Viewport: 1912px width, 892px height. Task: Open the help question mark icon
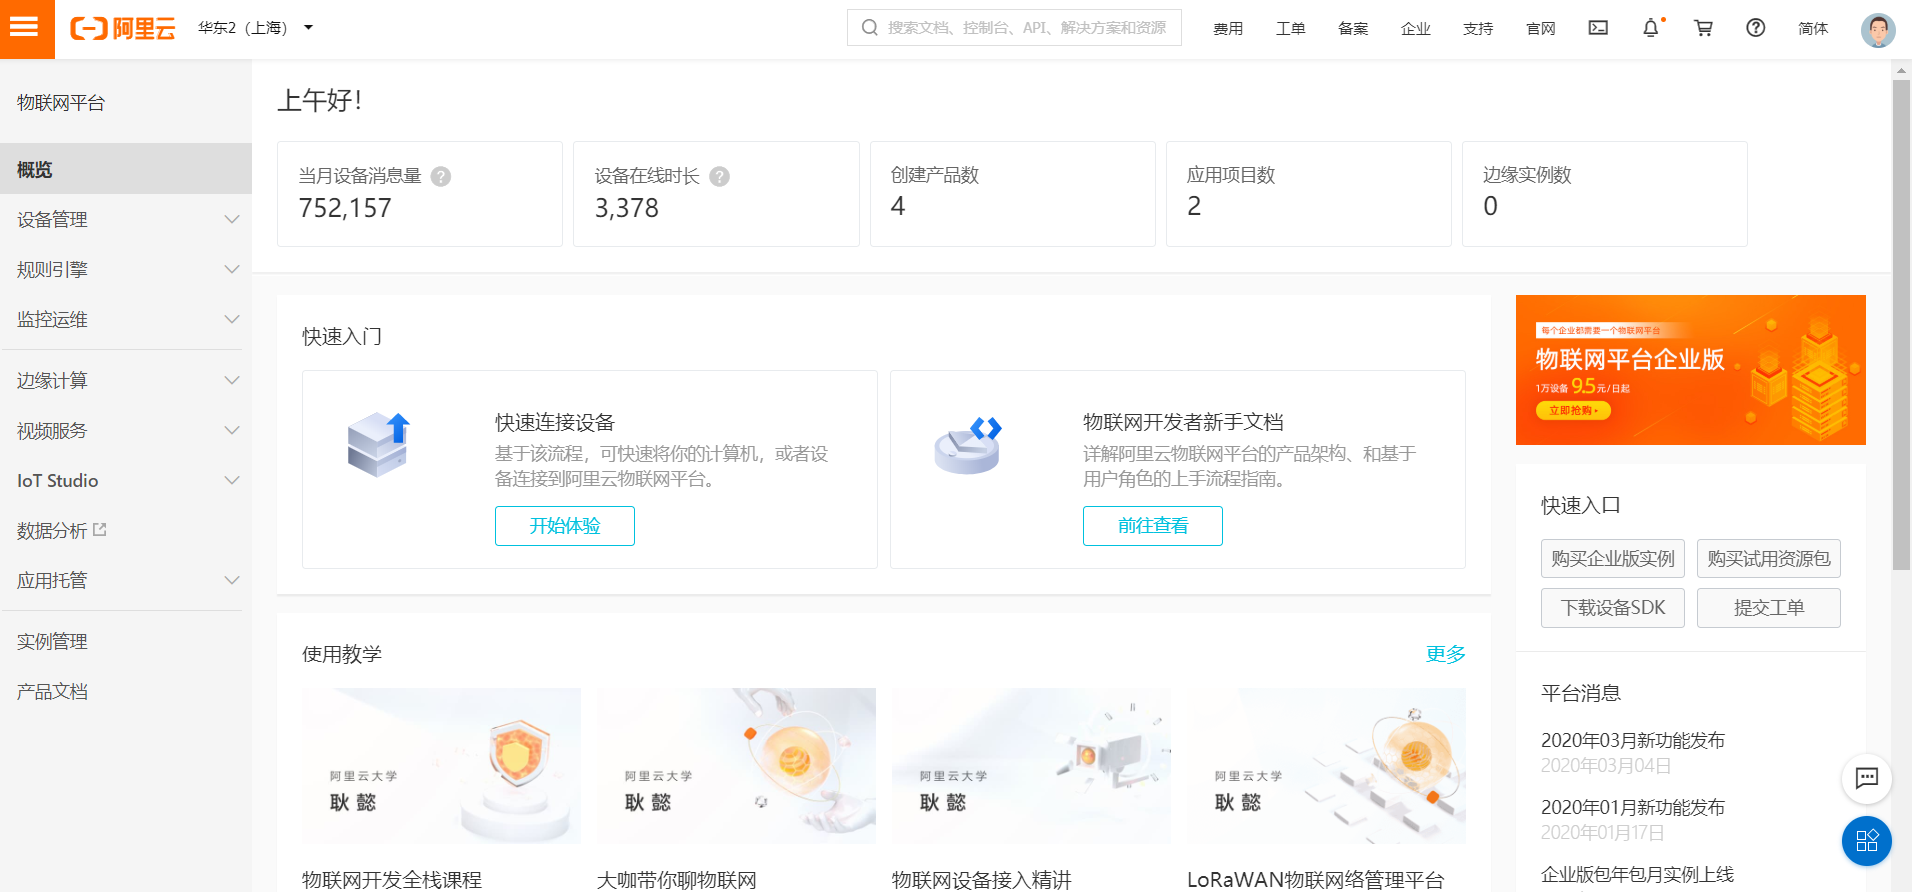(1756, 28)
